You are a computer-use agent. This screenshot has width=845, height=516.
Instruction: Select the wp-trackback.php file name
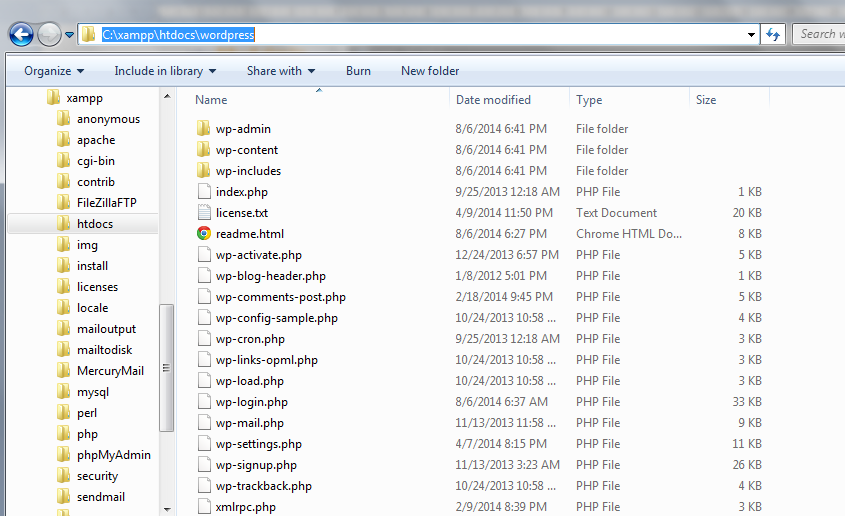point(264,486)
